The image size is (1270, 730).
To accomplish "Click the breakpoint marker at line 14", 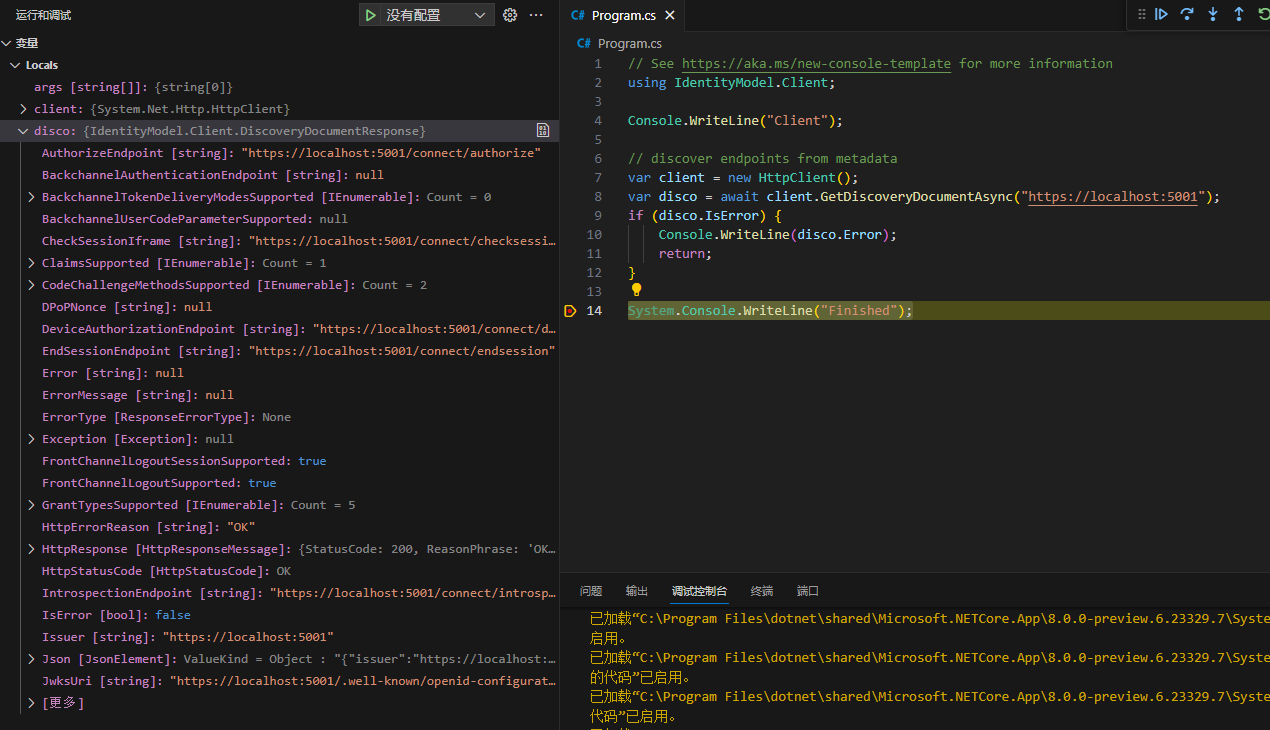I will point(570,311).
